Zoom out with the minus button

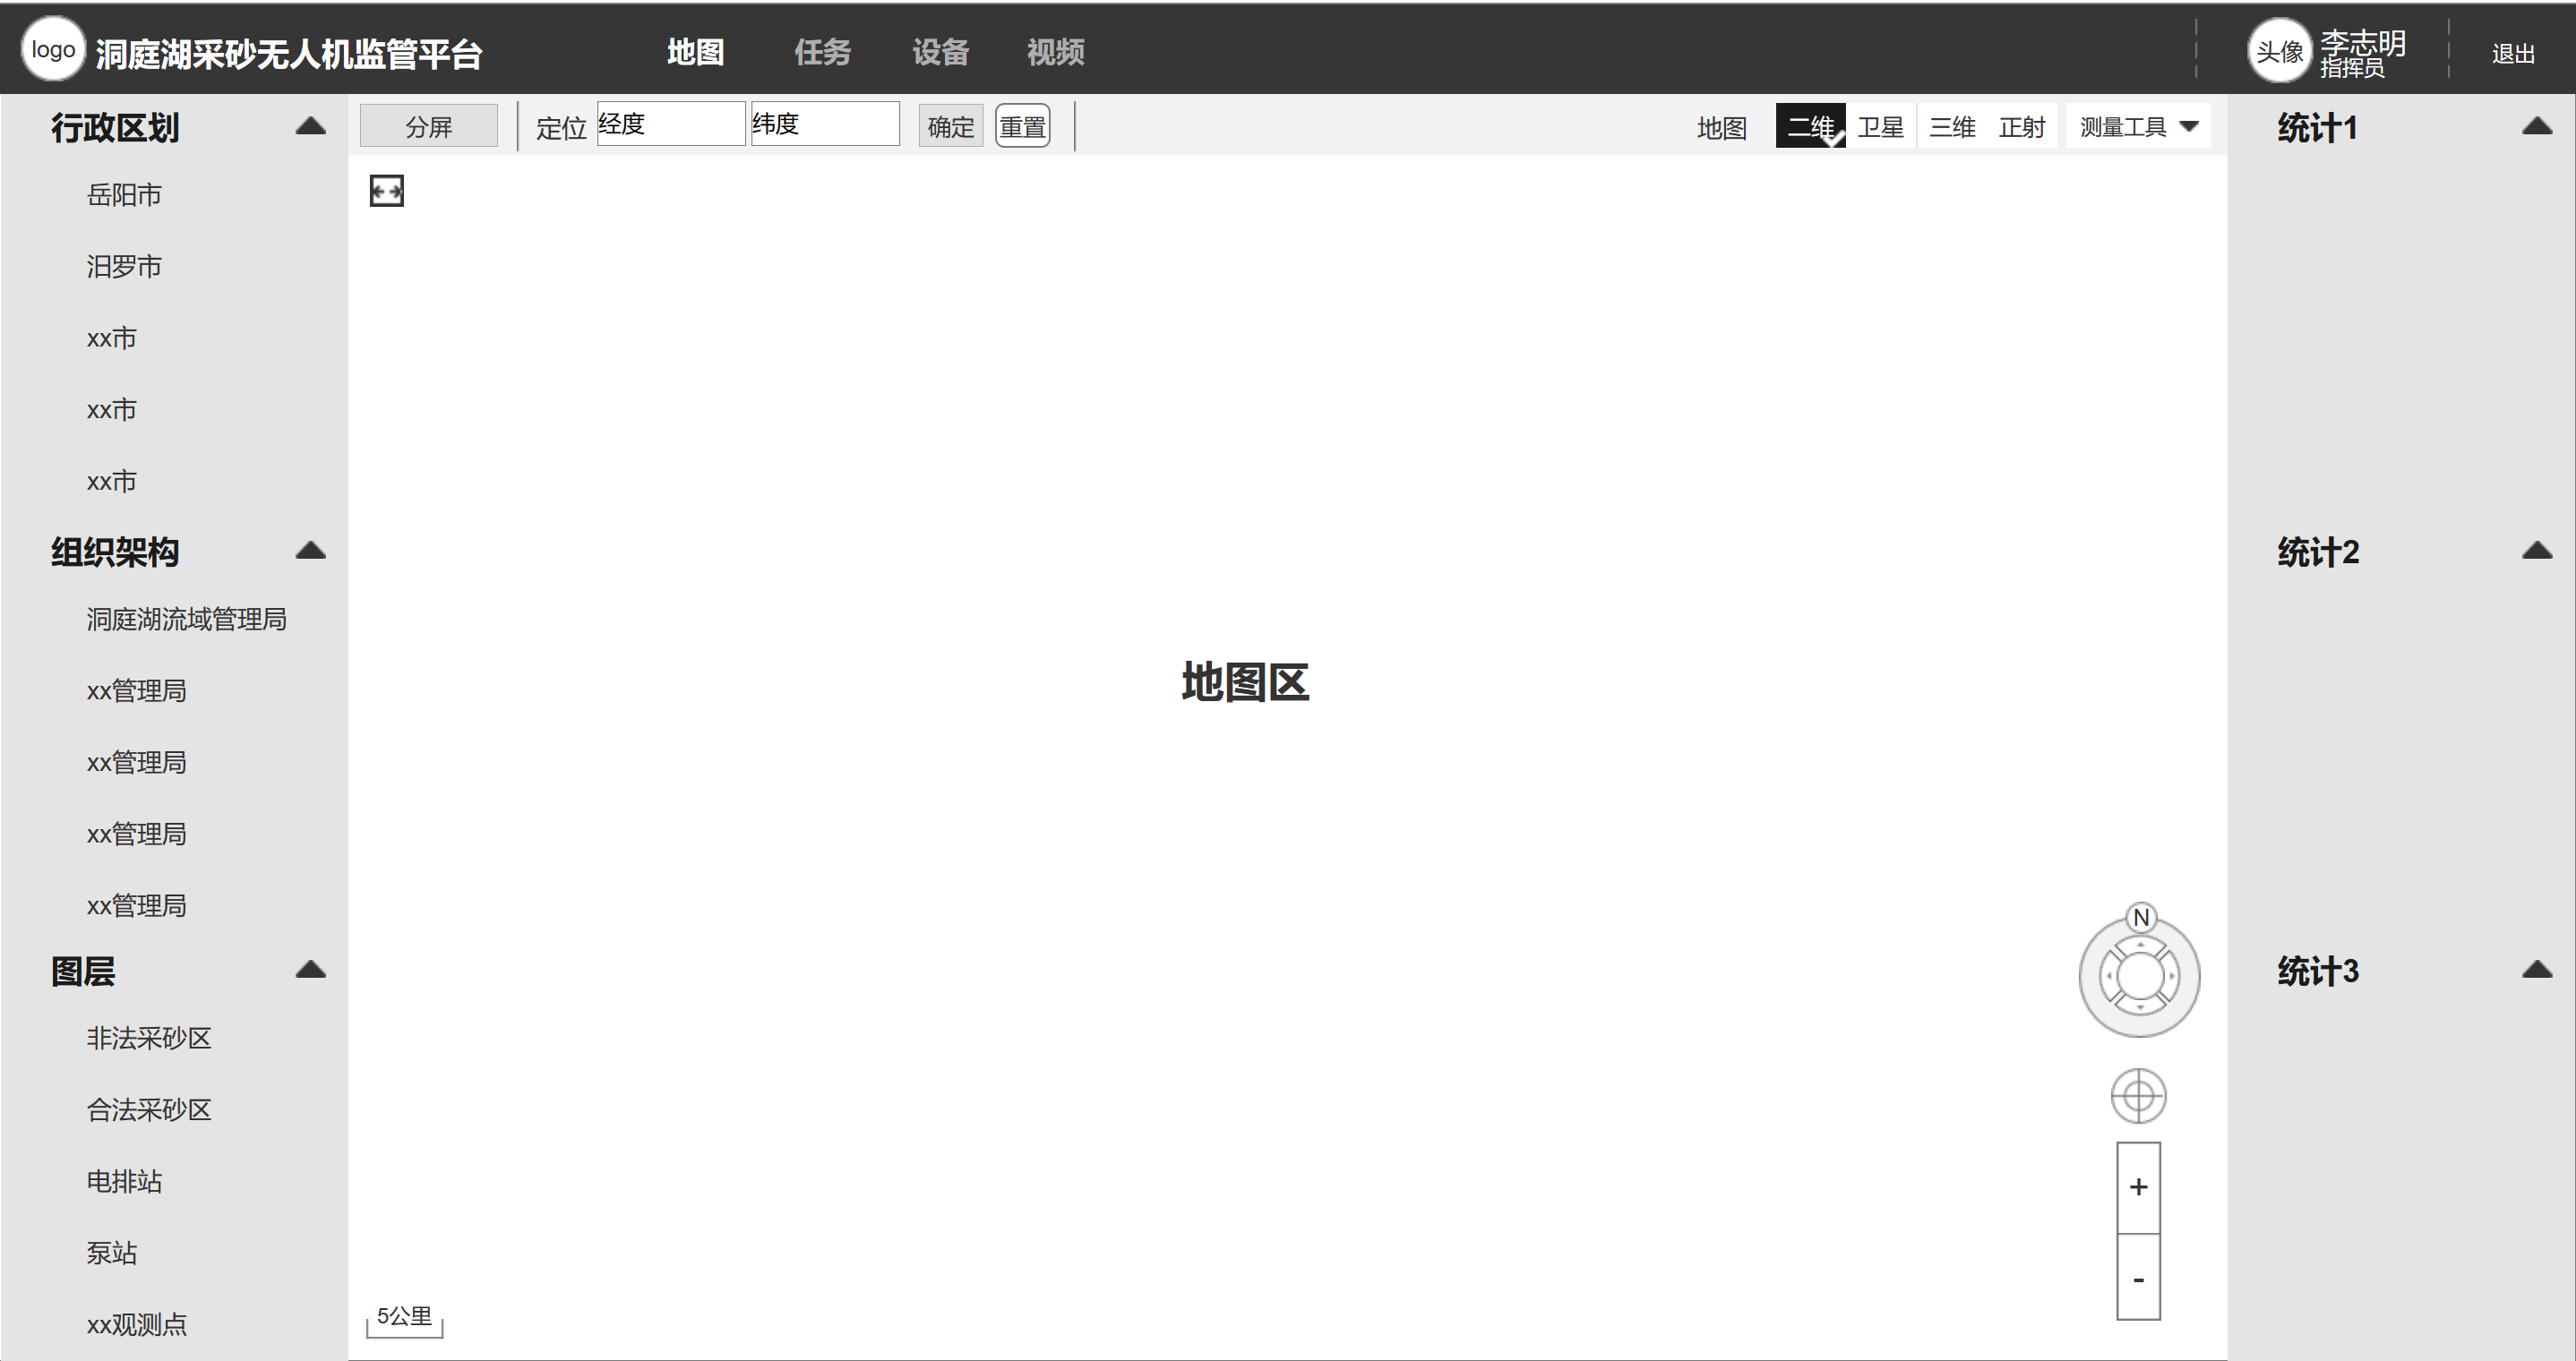[2138, 1279]
